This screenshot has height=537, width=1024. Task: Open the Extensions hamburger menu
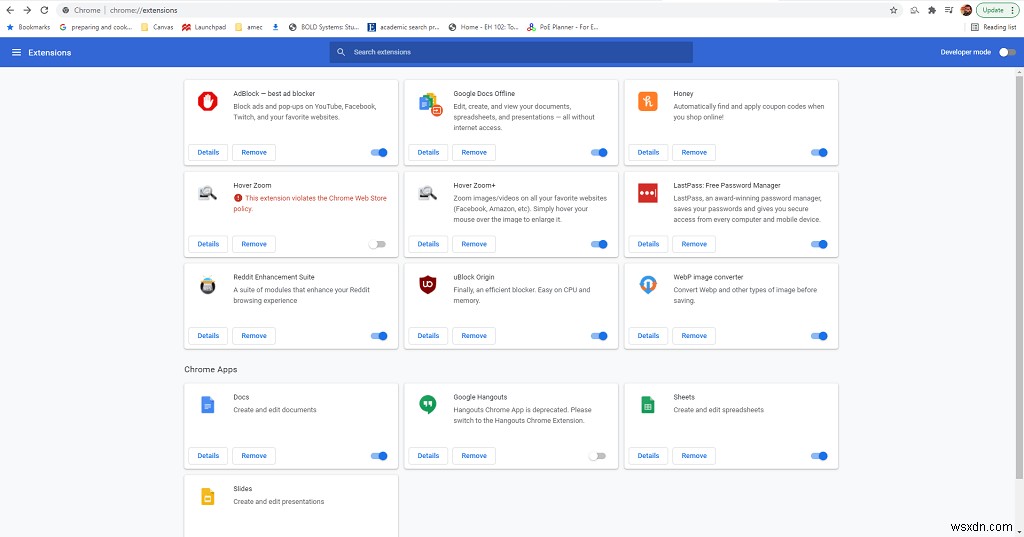coord(16,52)
